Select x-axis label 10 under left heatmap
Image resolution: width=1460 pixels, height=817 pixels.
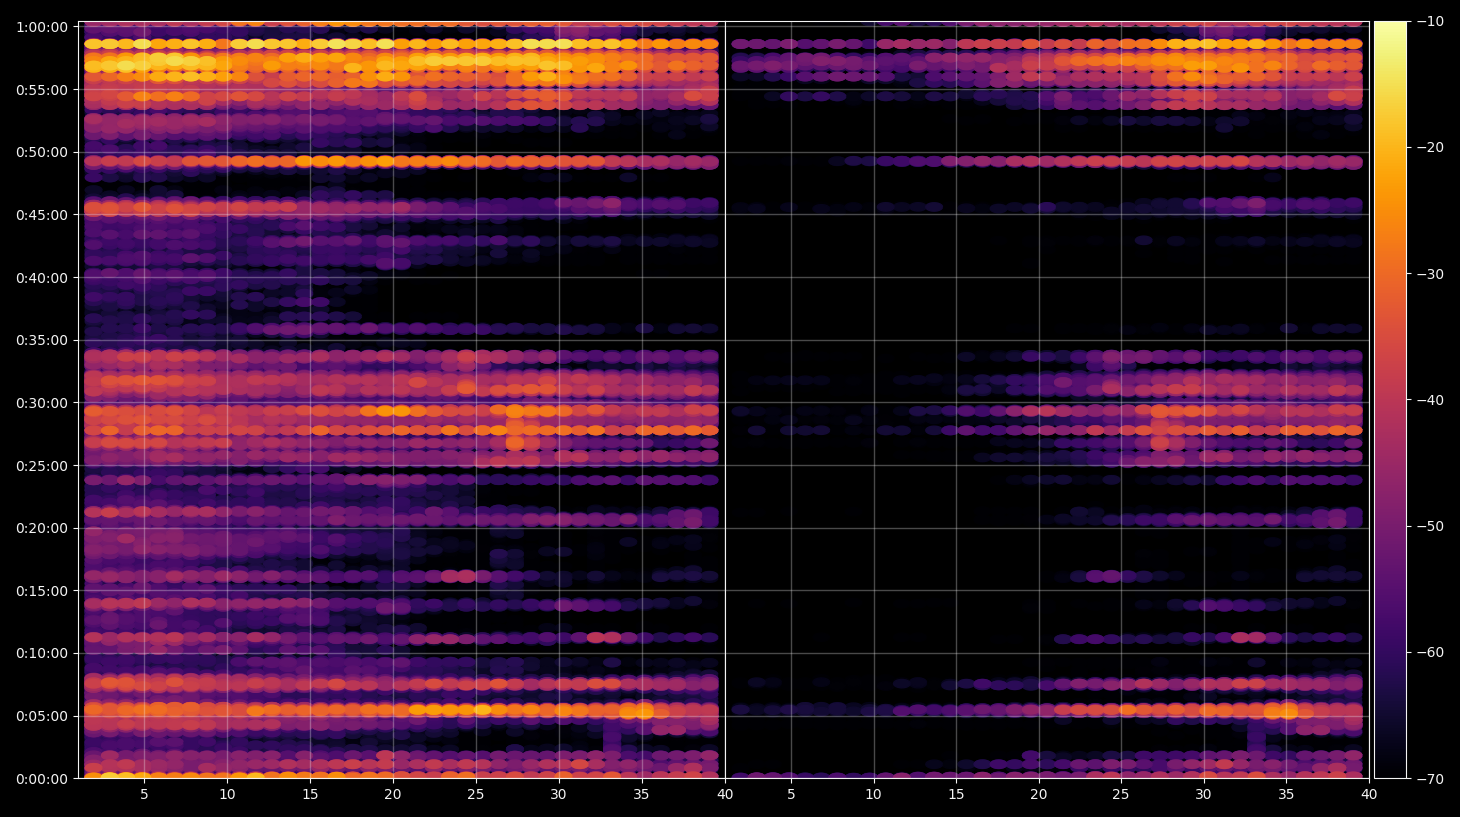tap(227, 795)
